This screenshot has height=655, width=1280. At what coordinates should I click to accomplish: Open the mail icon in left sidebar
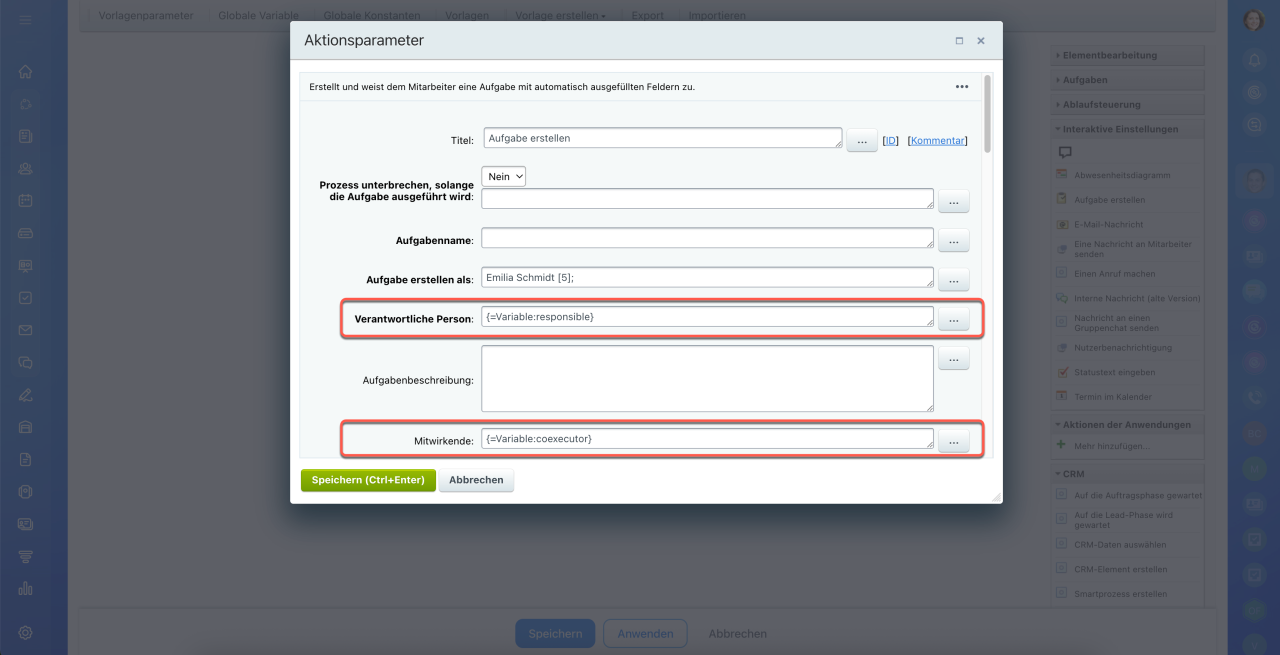click(x=26, y=330)
